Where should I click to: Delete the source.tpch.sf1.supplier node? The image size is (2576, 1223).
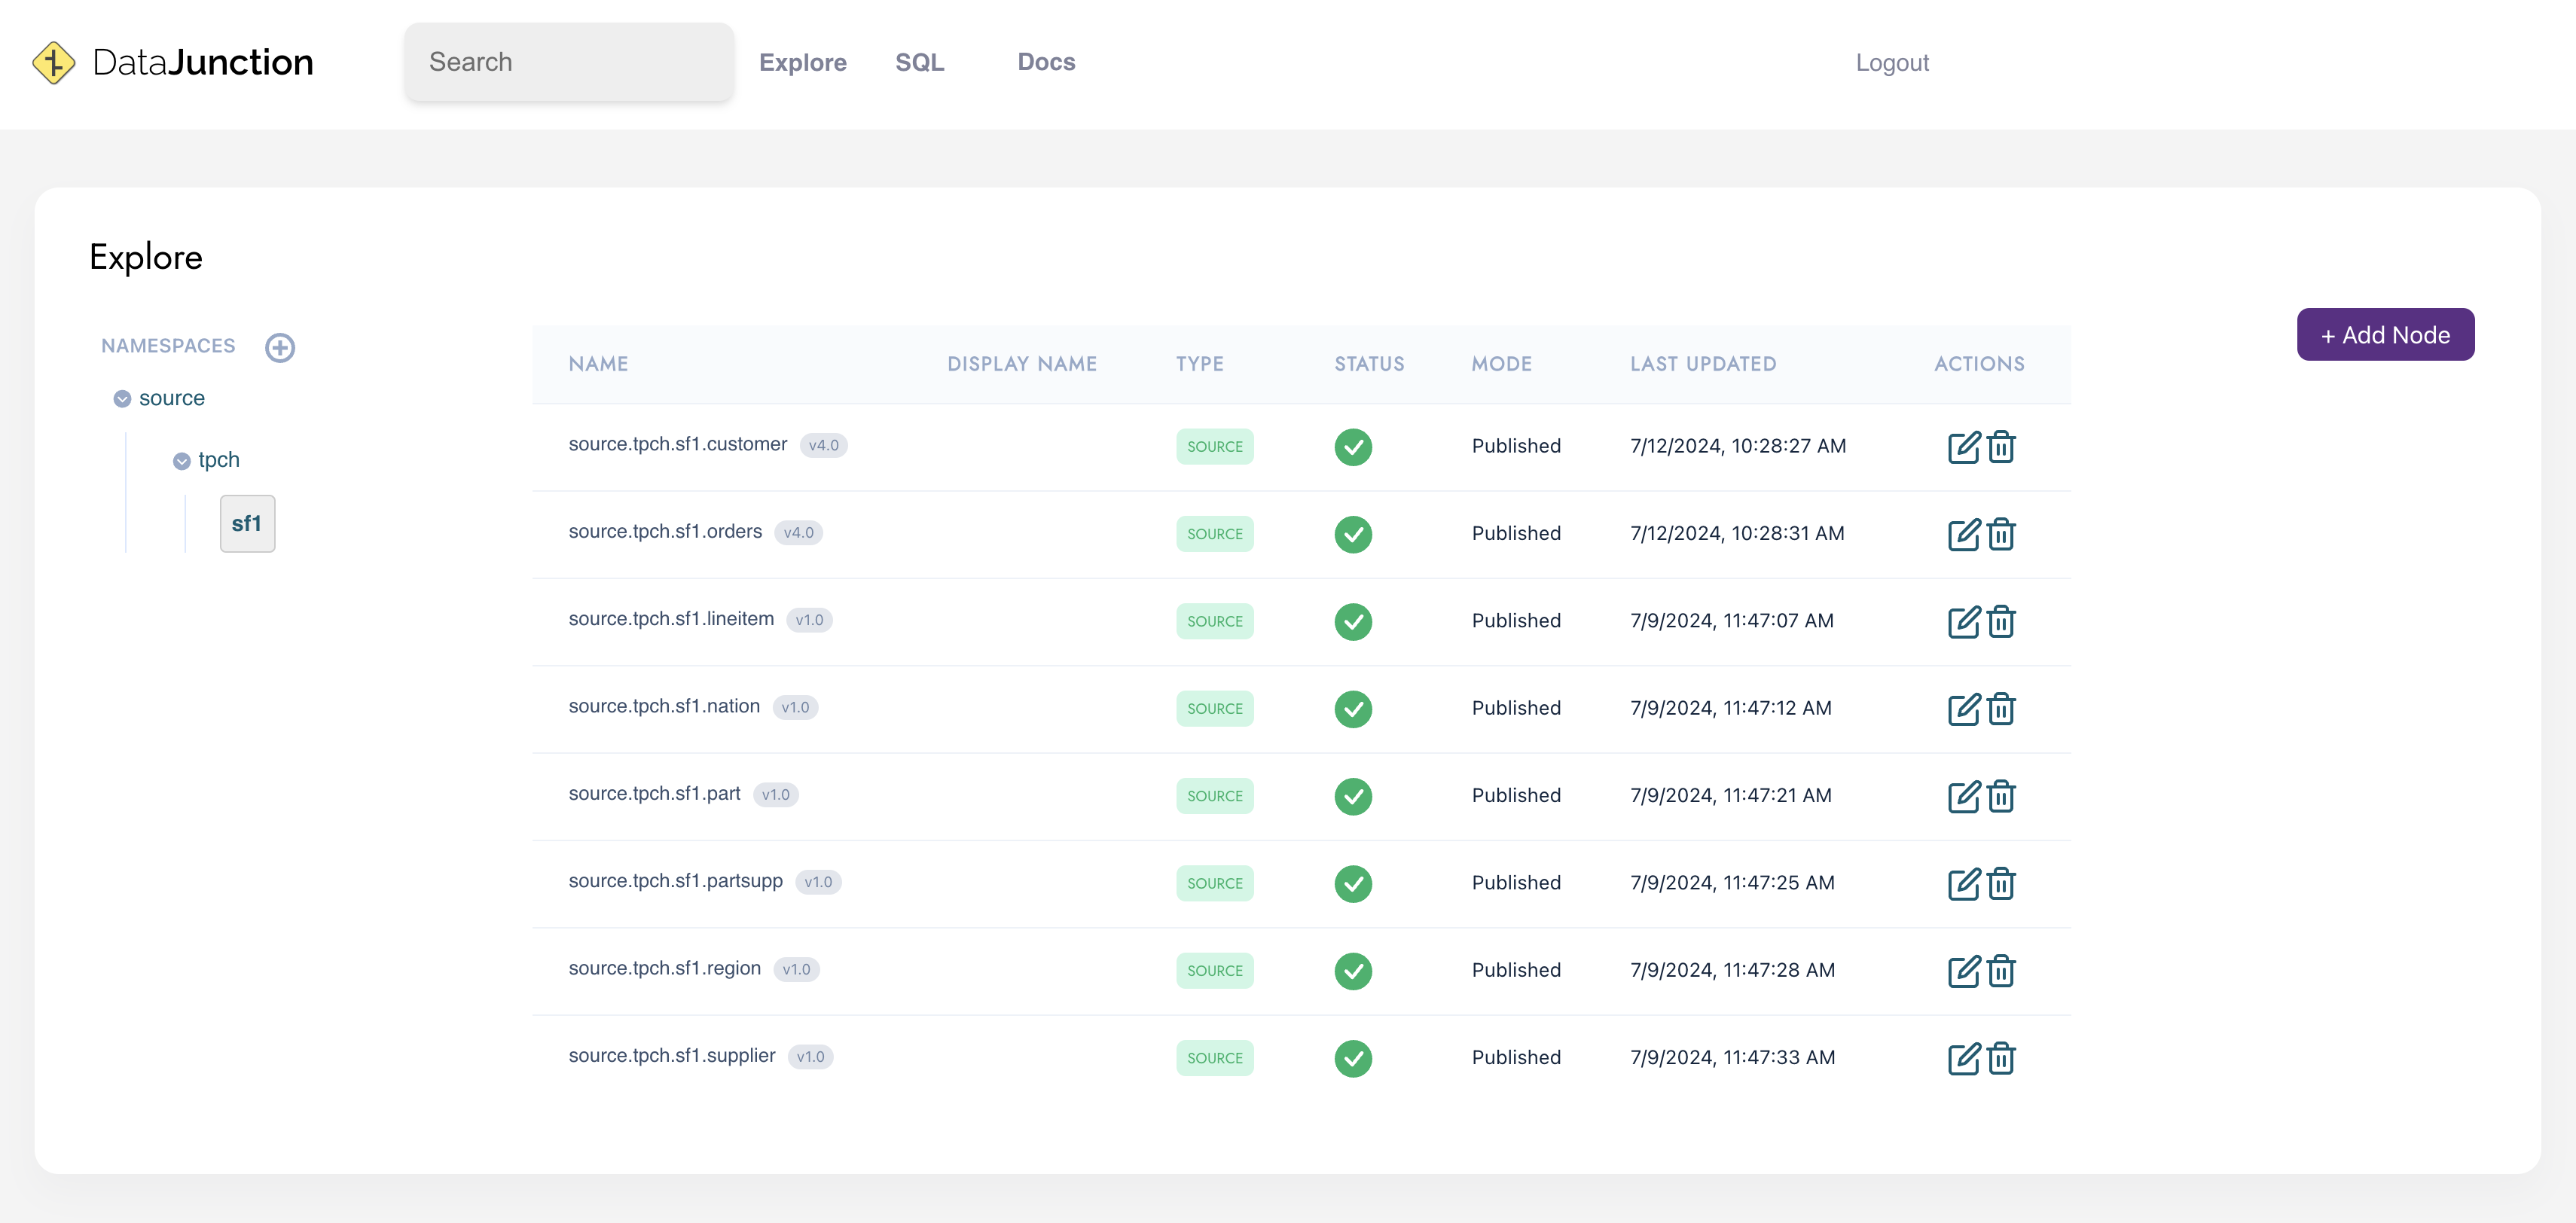point(2001,1058)
